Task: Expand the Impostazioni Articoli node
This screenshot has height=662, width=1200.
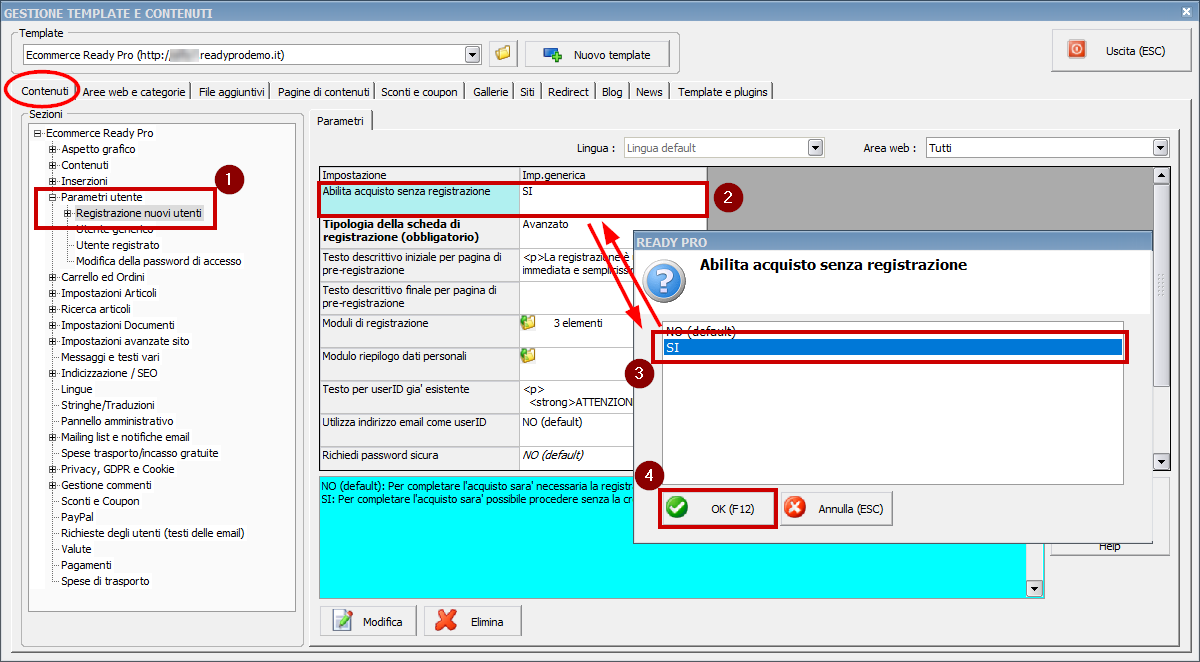Action: click(53, 293)
